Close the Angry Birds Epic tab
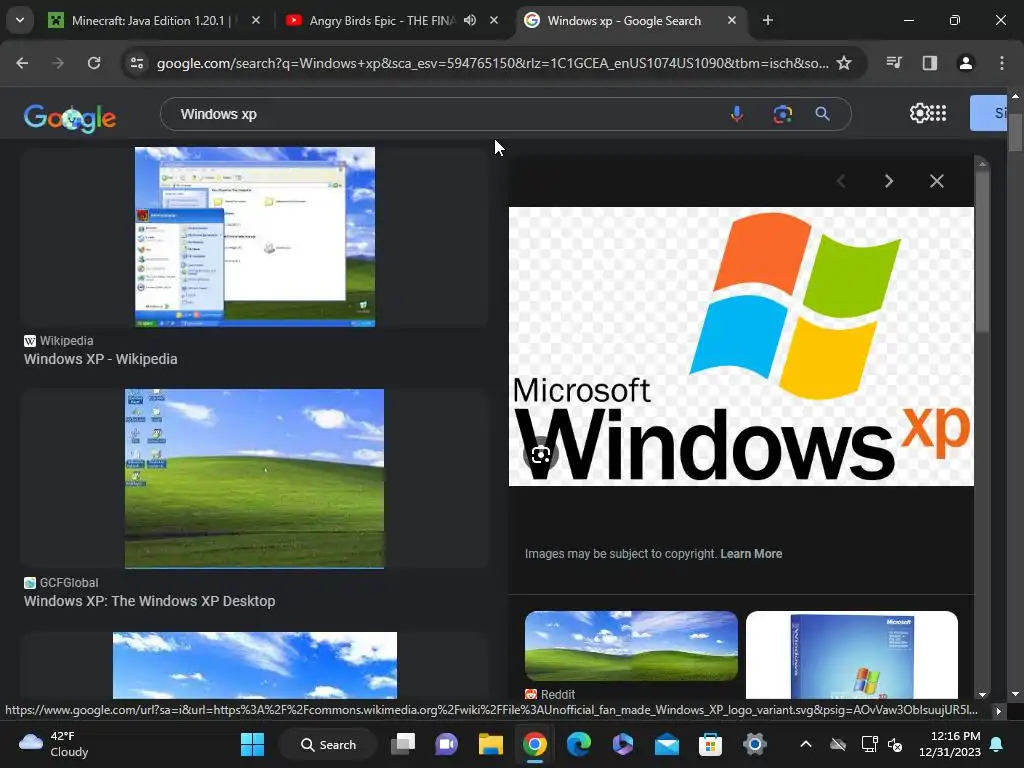 (494, 21)
